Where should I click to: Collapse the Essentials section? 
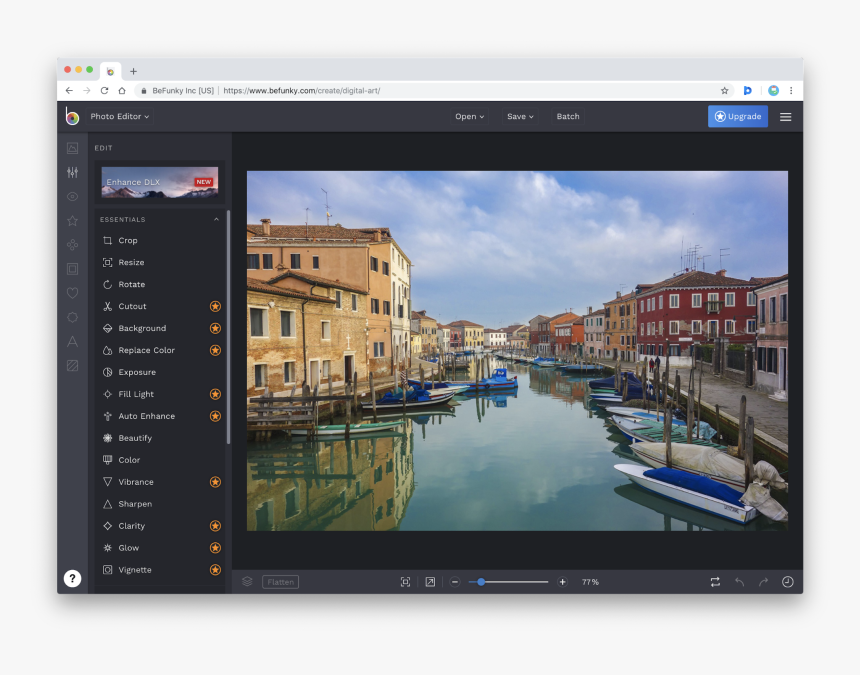coord(216,219)
